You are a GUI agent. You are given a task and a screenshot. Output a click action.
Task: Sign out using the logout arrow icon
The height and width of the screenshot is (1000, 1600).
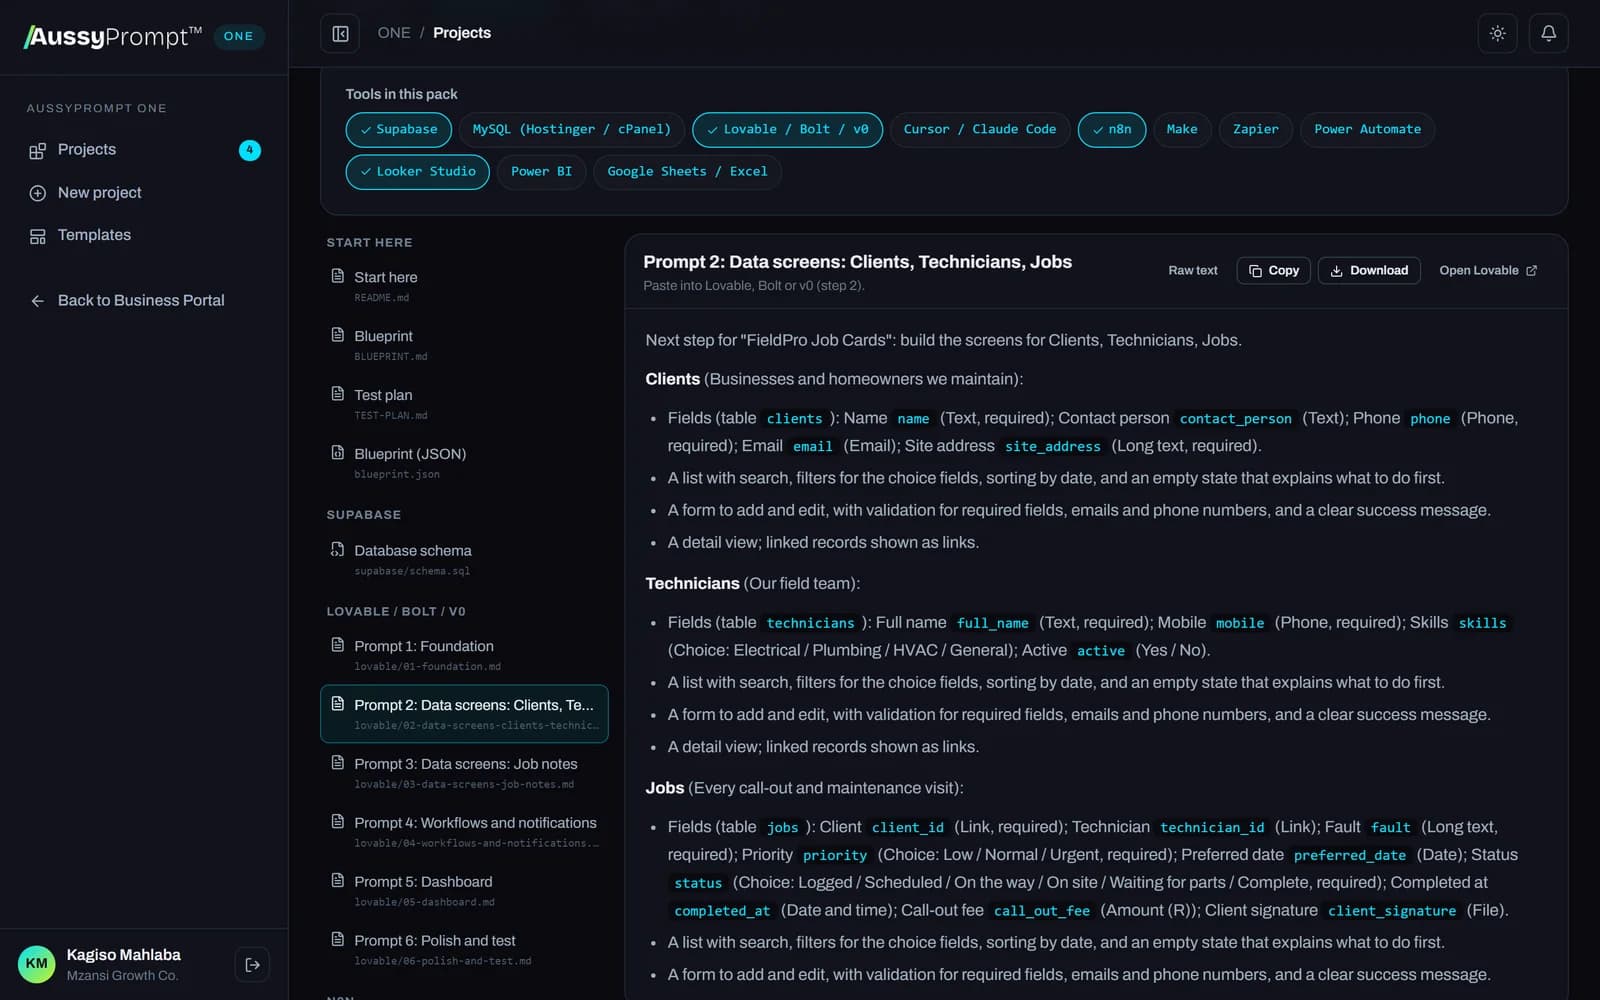click(x=252, y=965)
